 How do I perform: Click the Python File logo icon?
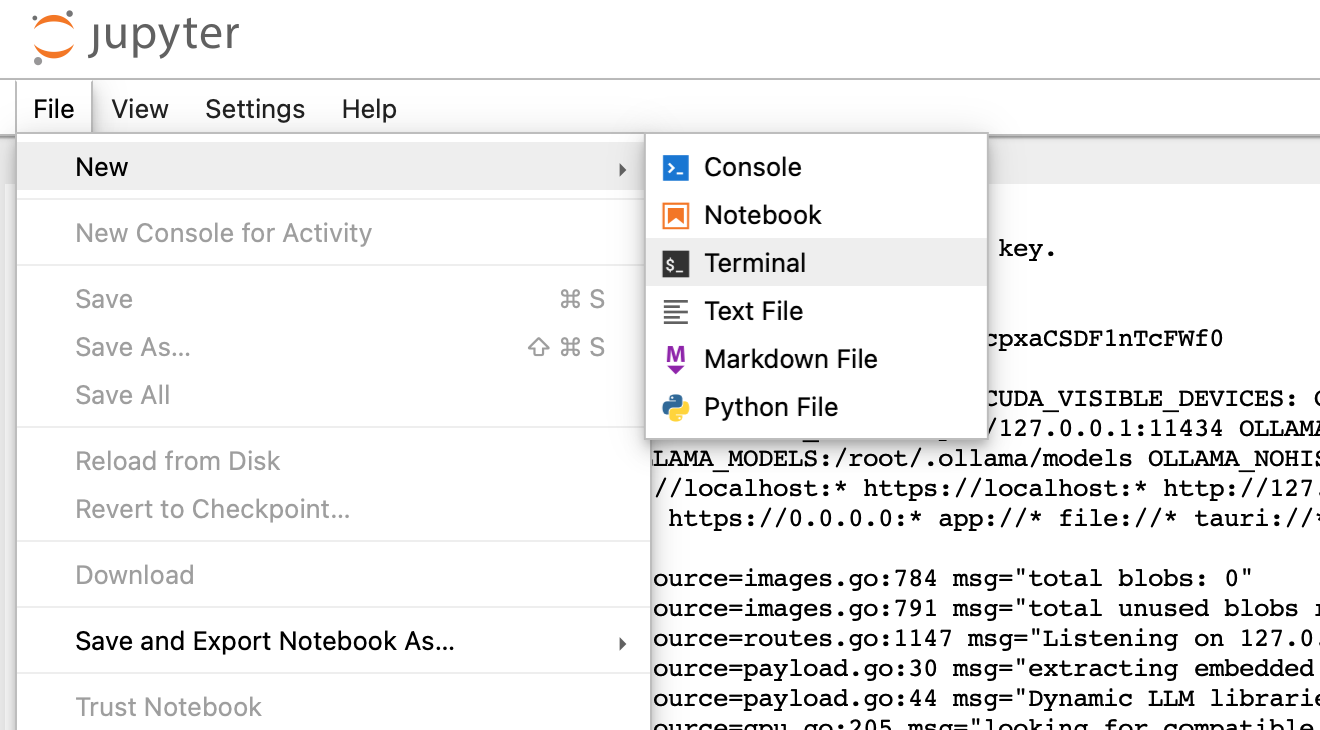676,408
